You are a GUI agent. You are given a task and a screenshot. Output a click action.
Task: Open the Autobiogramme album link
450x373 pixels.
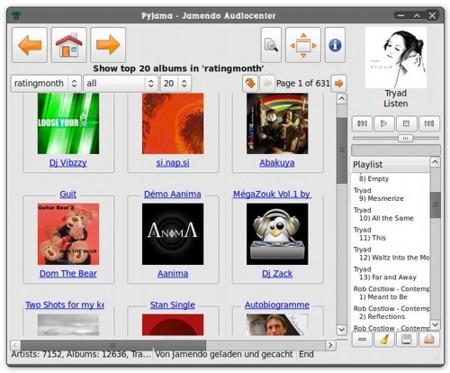tap(277, 305)
